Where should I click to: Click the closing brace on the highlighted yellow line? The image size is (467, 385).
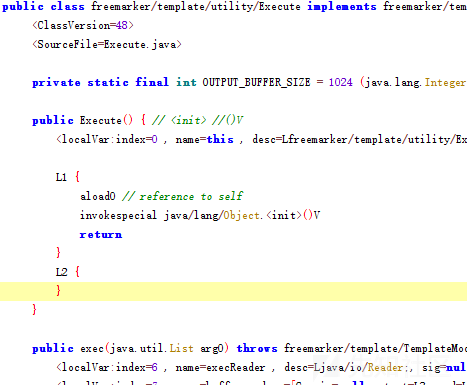click(59, 291)
